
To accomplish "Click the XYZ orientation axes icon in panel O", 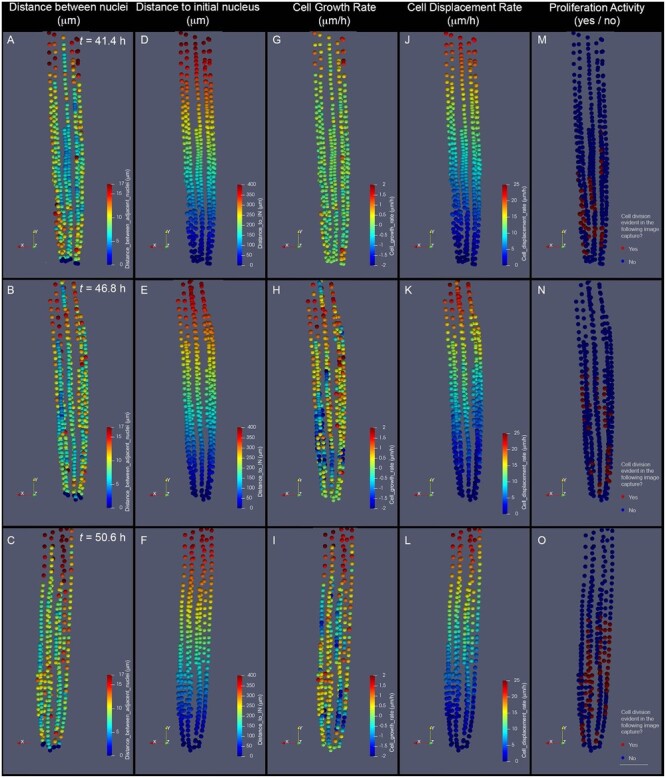I will (557, 736).
